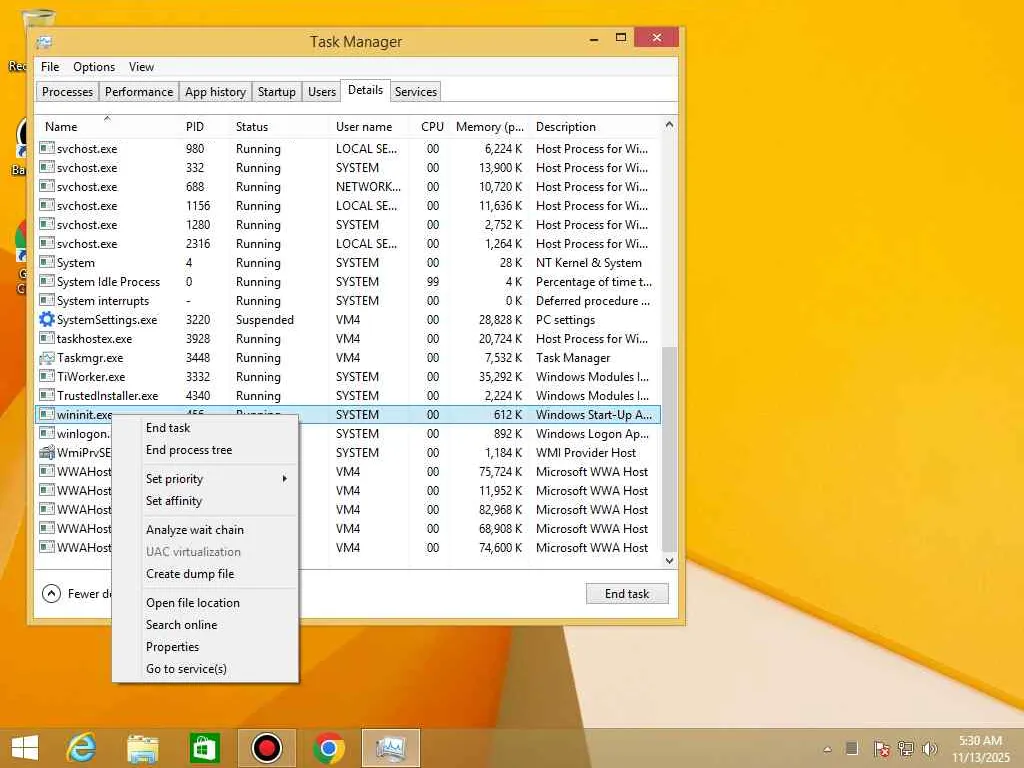Viewport: 1024px width, 768px height.
Task: Click the System Idle Process icon
Action: coord(46,281)
